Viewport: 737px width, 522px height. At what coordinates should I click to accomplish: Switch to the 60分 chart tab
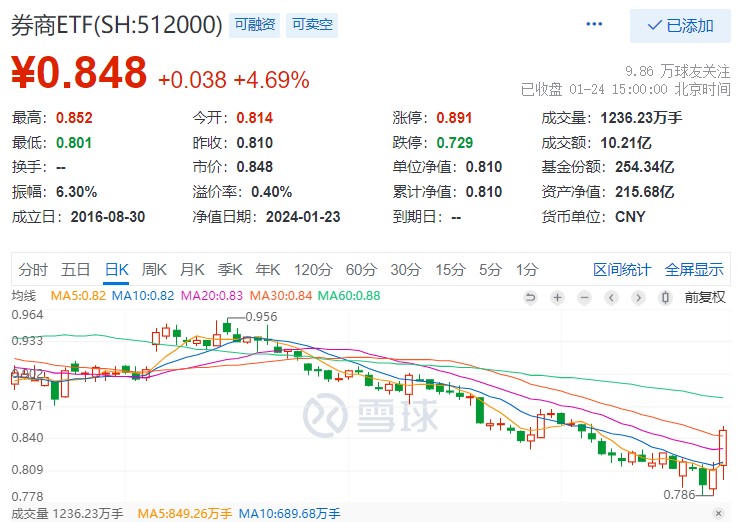pos(361,270)
